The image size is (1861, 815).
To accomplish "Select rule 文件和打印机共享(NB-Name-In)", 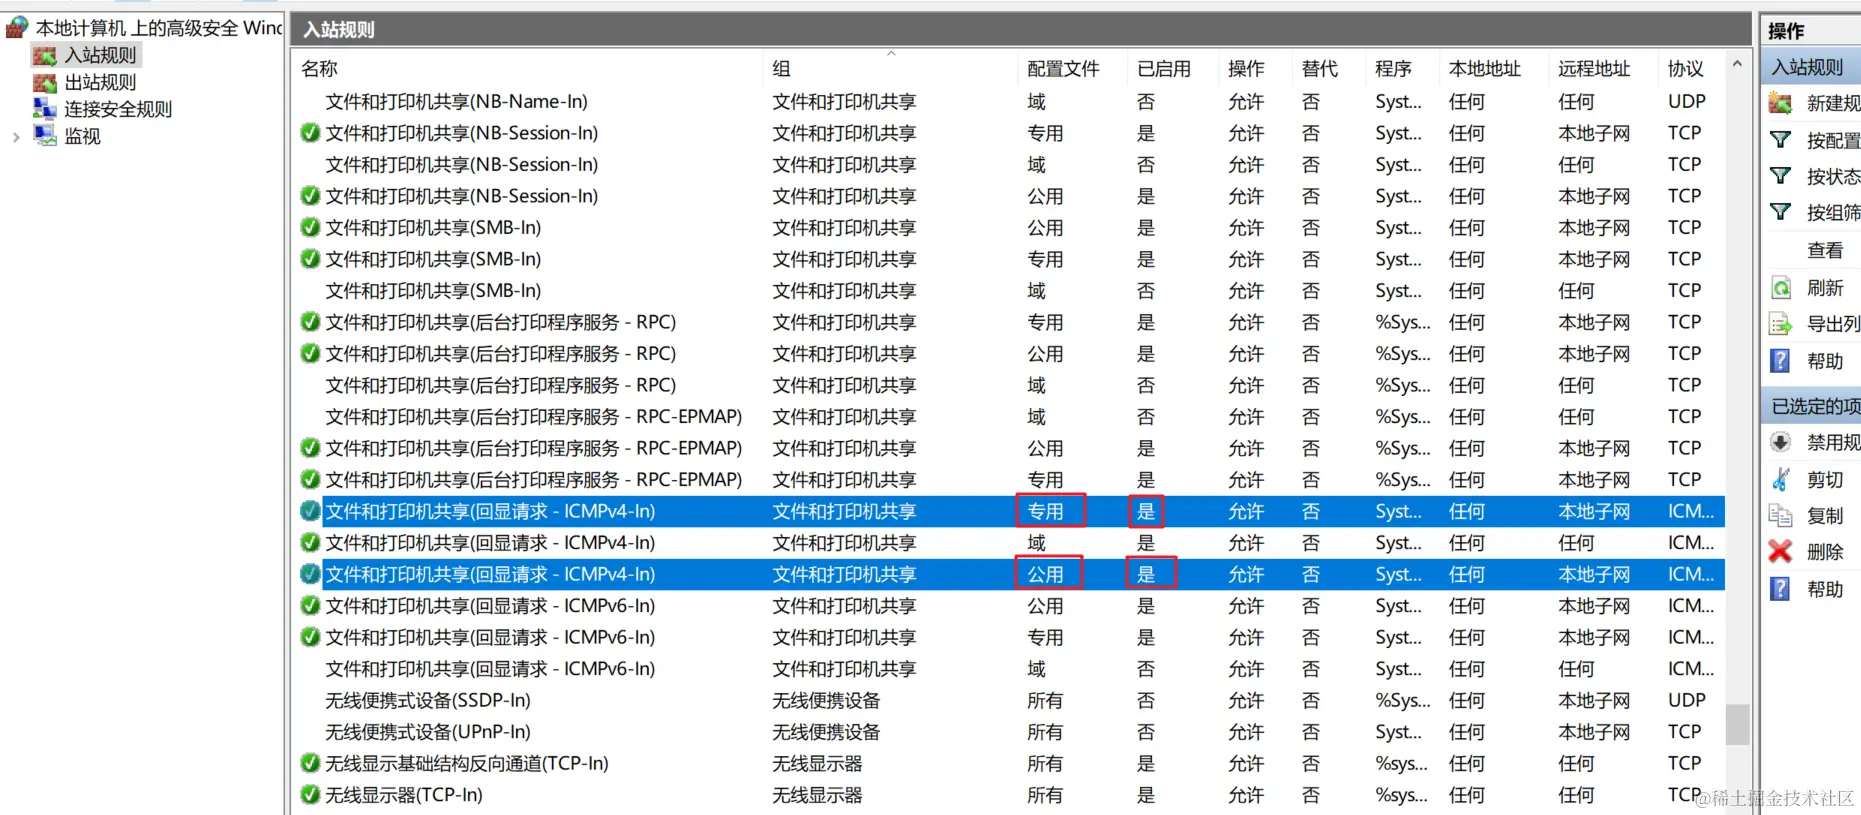I will [456, 101].
